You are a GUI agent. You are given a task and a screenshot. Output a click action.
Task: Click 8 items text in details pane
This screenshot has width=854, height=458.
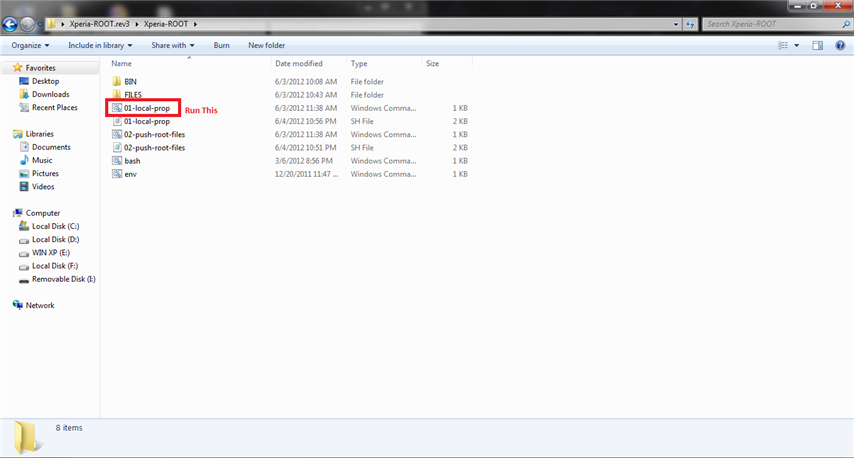coord(69,428)
